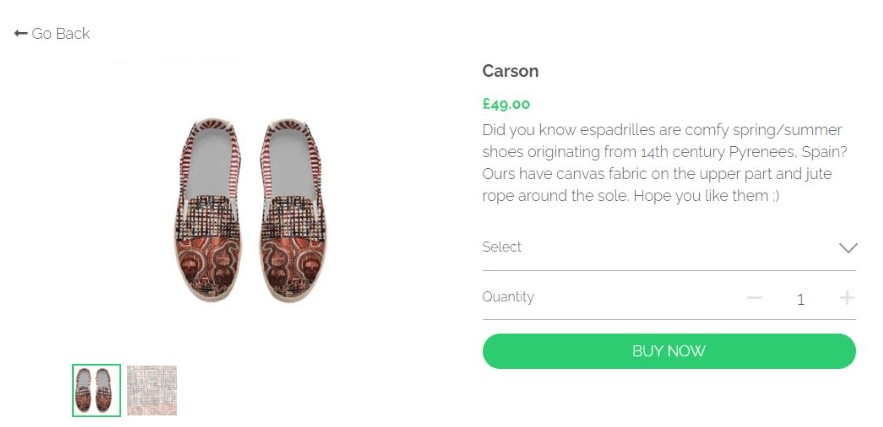Screen dimensions: 883x427
Task: Click the espadrilles description paragraph
Action: [662, 163]
